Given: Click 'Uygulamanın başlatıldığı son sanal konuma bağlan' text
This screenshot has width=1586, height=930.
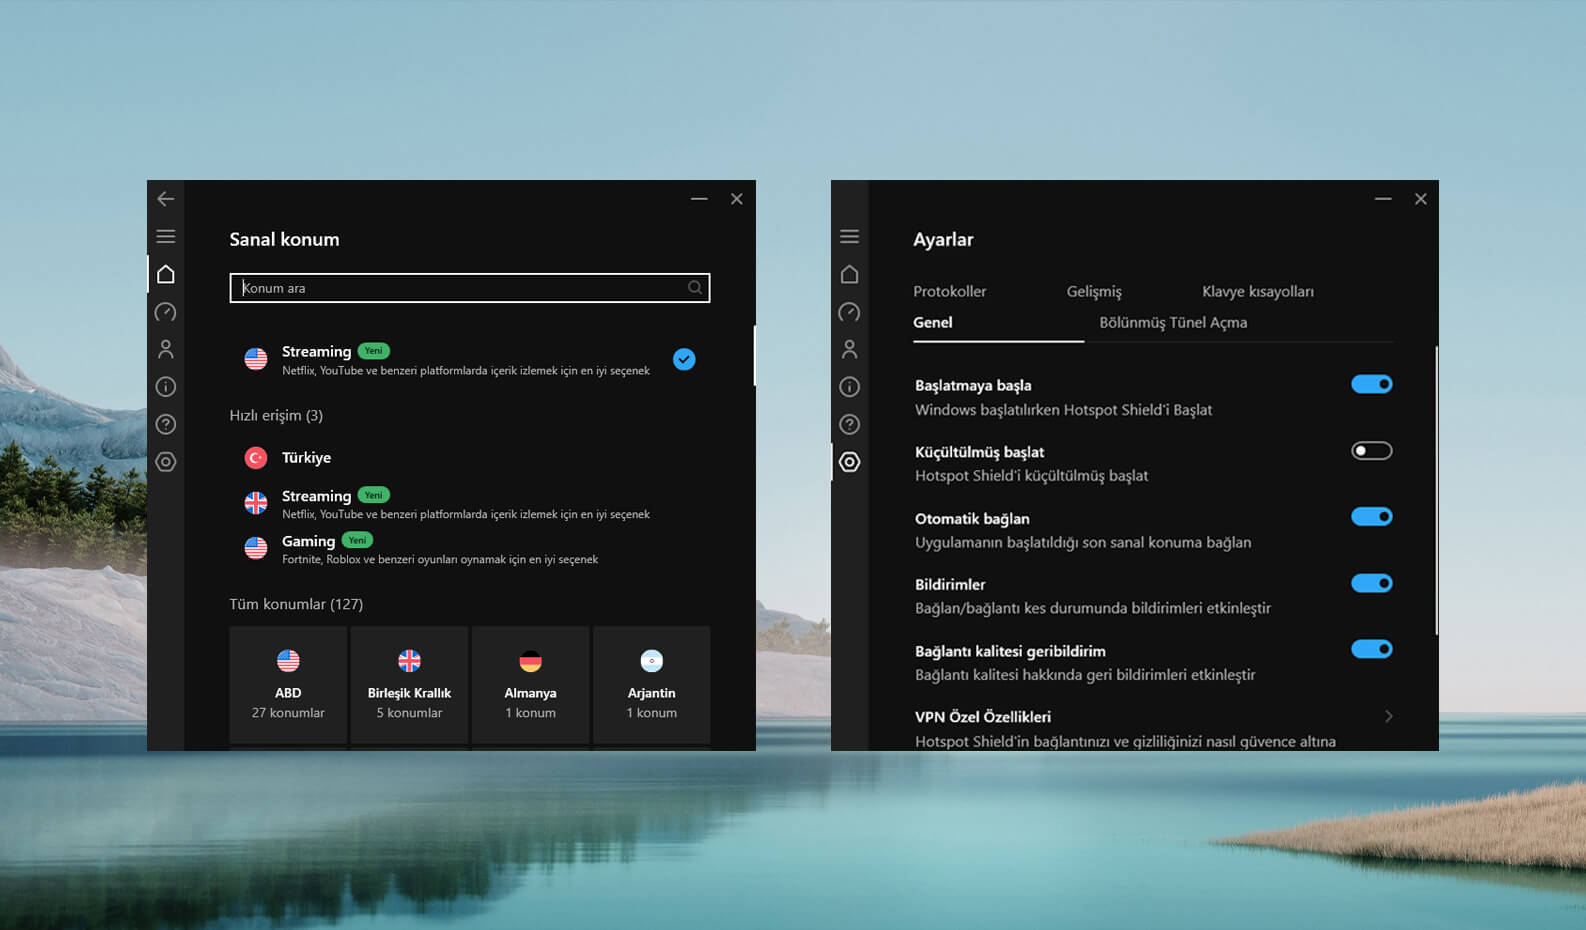Looking at the screenshot, I should [1083, 542].
